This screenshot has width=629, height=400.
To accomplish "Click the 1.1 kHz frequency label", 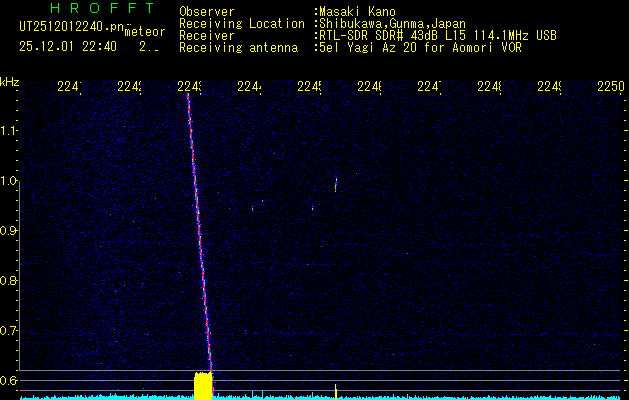I will (x=8, y=131).
